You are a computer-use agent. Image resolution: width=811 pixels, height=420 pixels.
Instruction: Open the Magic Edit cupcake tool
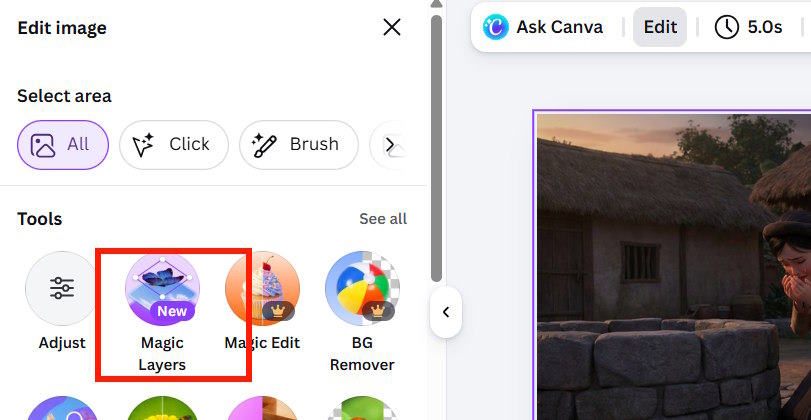[x=262, y=289]
